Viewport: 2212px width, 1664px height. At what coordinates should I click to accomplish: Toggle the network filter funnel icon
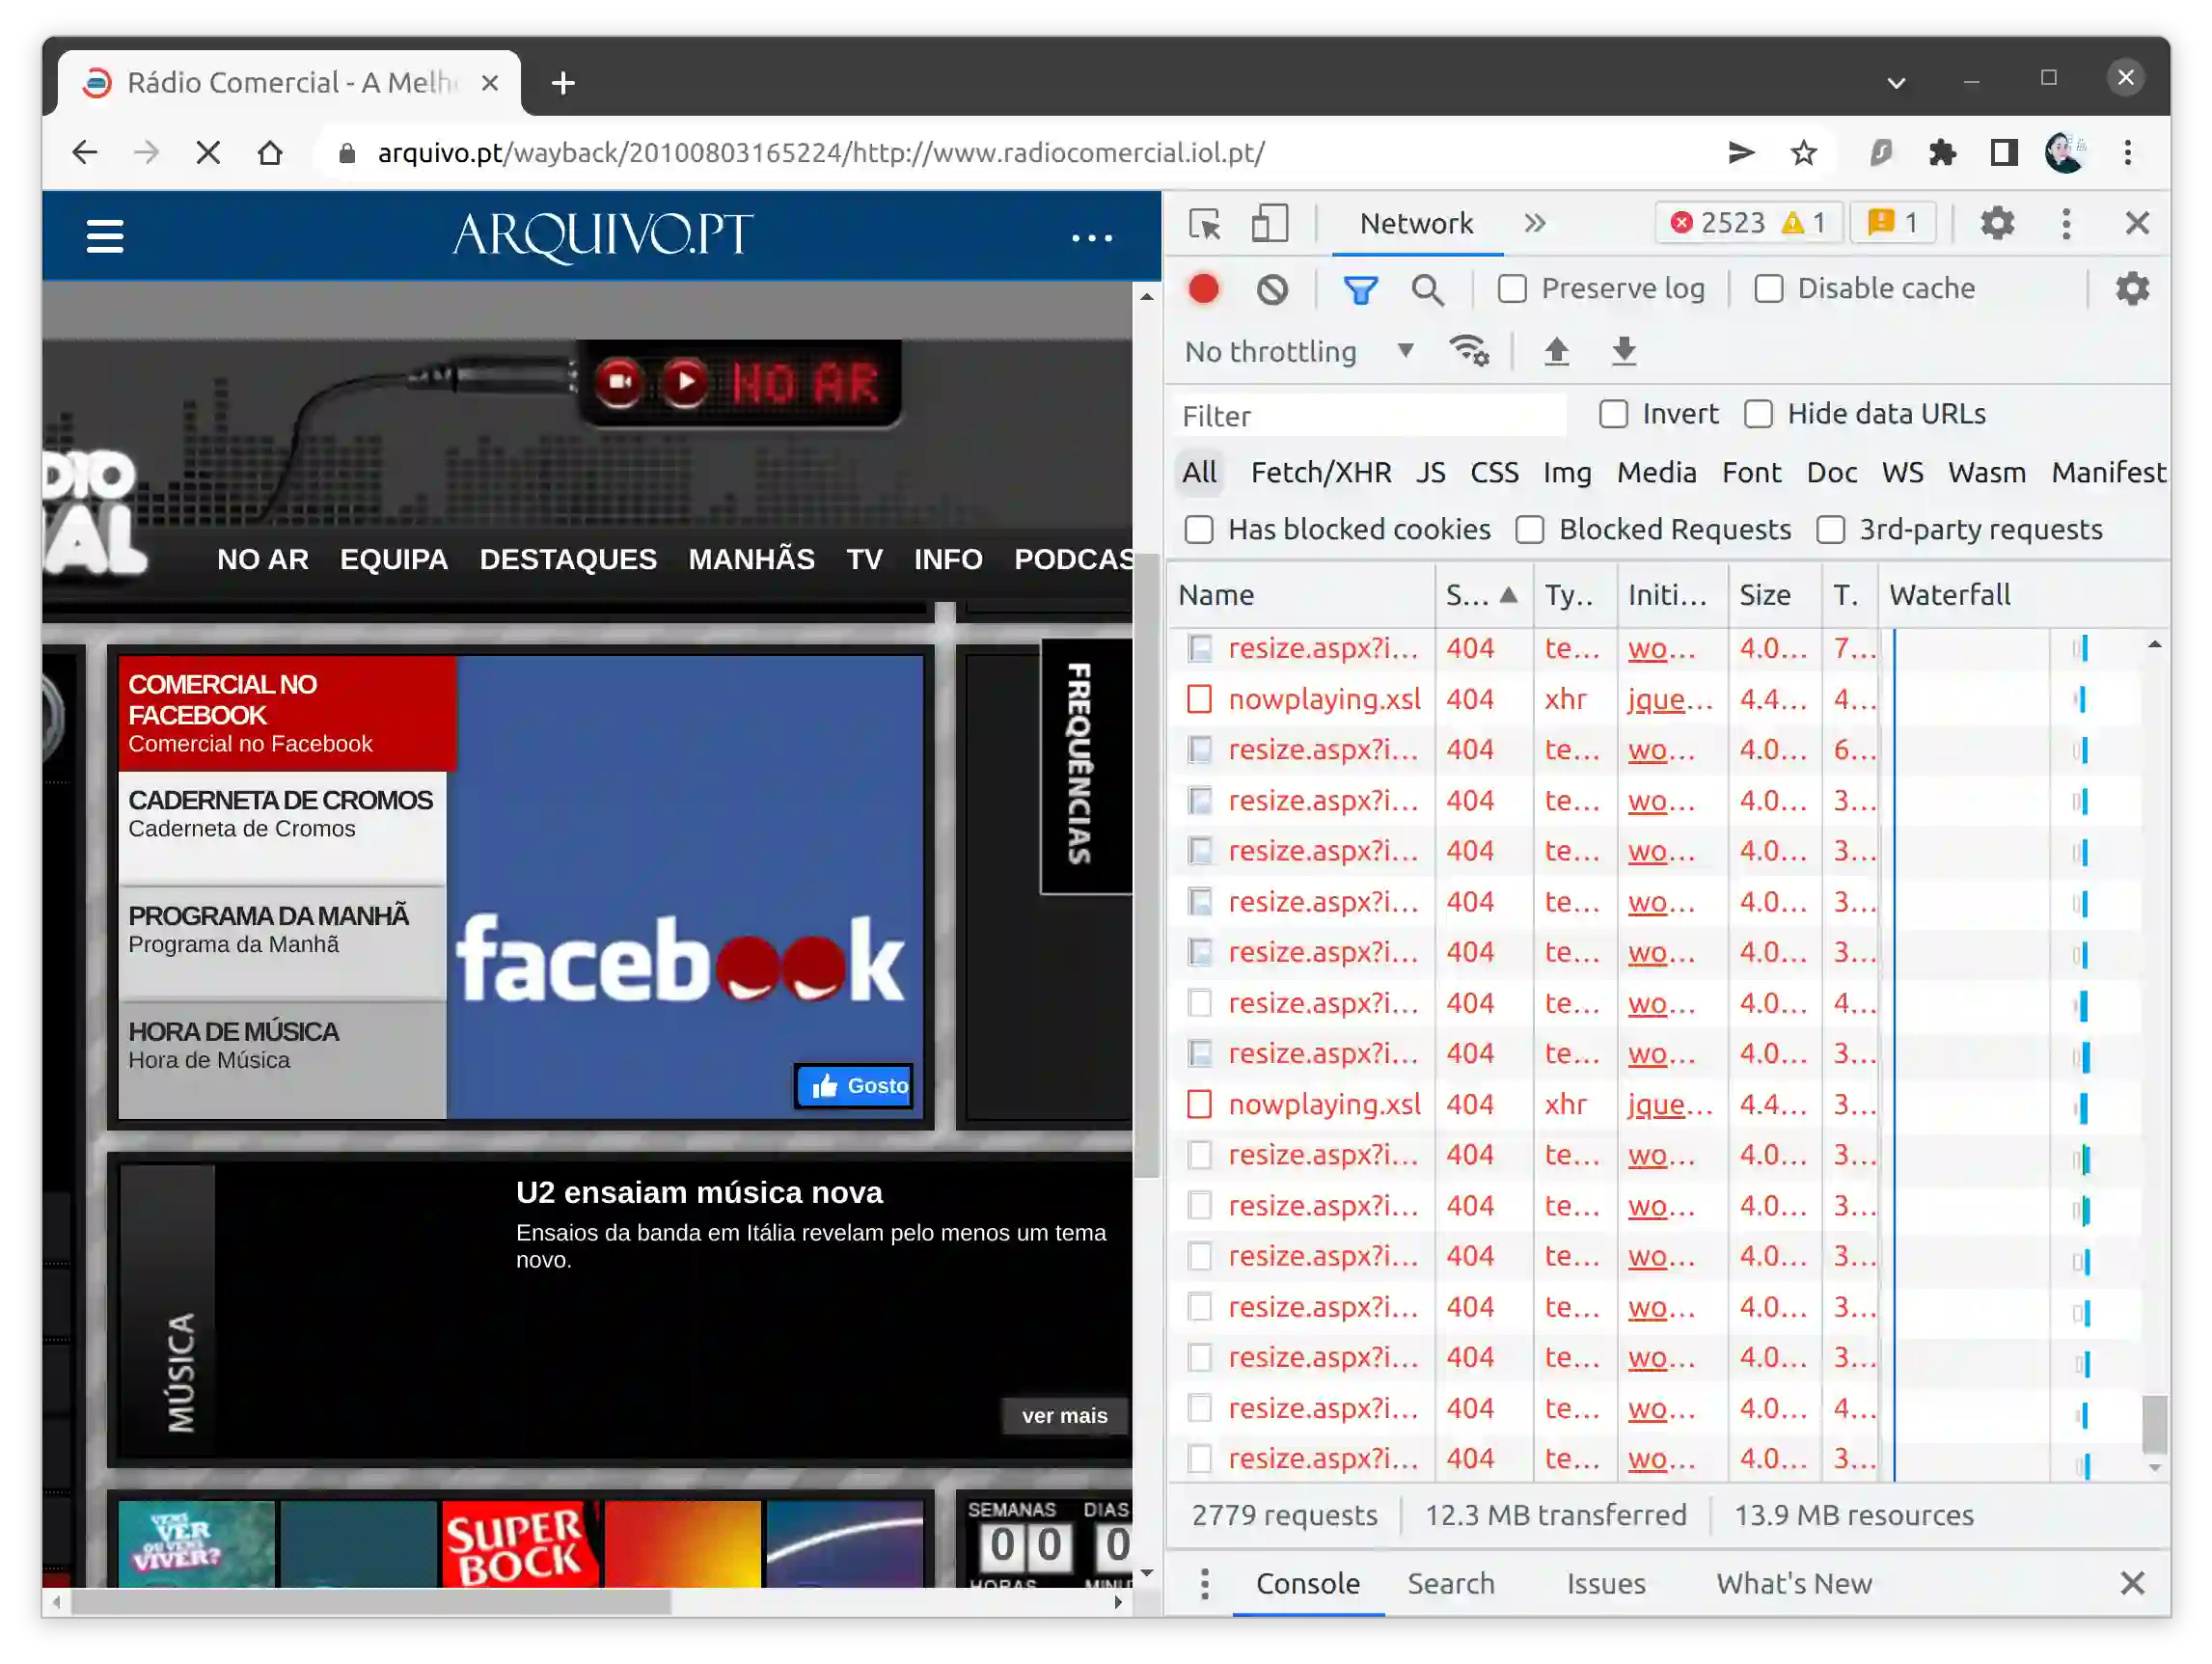coord(1360,290)
